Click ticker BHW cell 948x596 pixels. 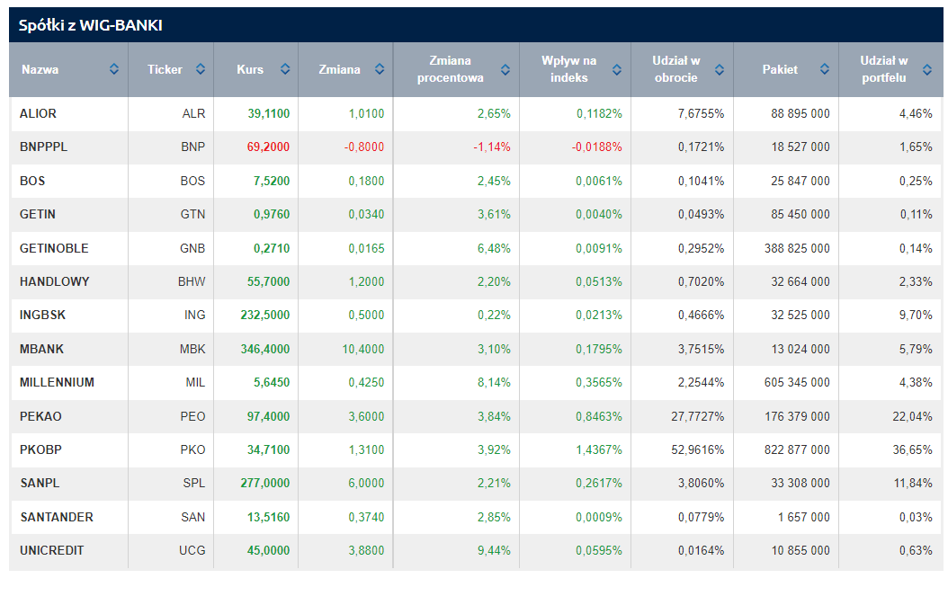coord(192,282)
